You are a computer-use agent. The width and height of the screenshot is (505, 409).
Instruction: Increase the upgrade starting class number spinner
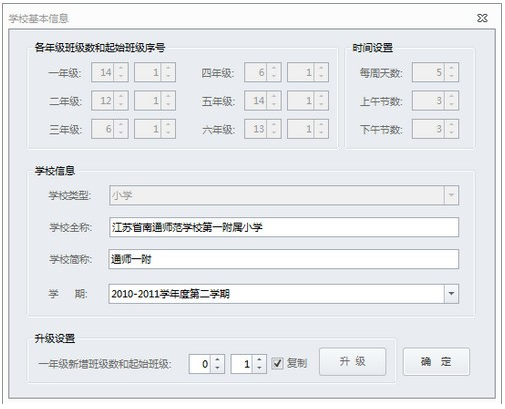point(259,359)
